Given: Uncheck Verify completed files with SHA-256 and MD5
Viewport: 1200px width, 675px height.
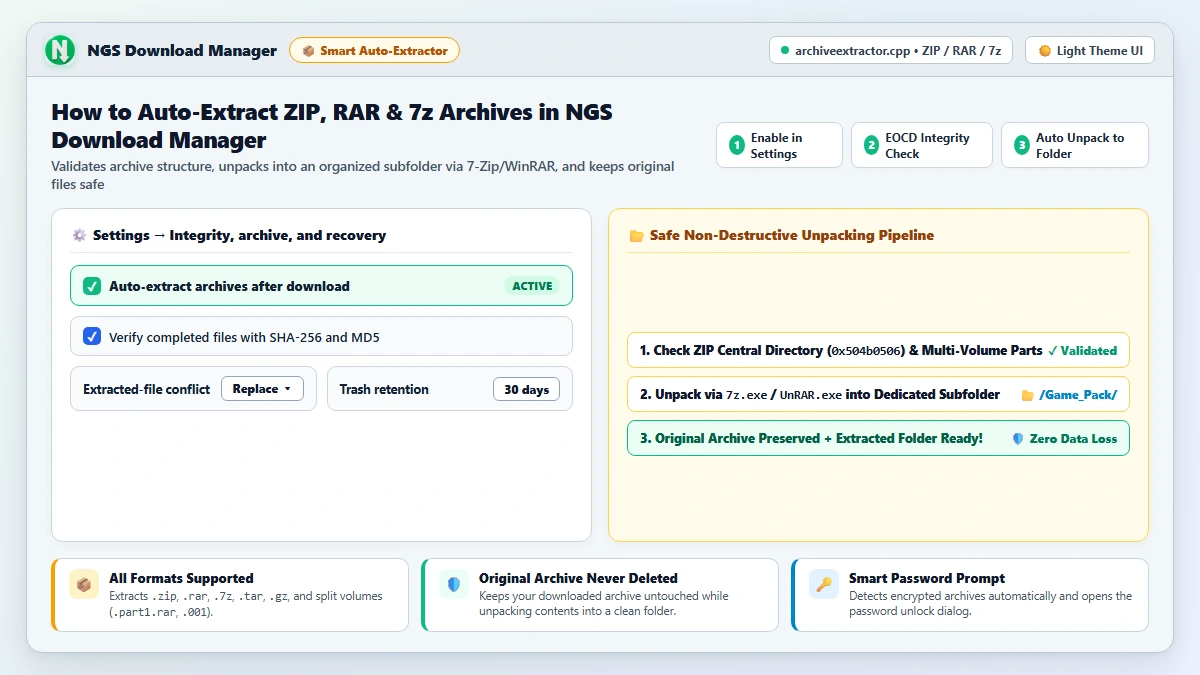Looking at the screenshot, I should coord(92,337).
